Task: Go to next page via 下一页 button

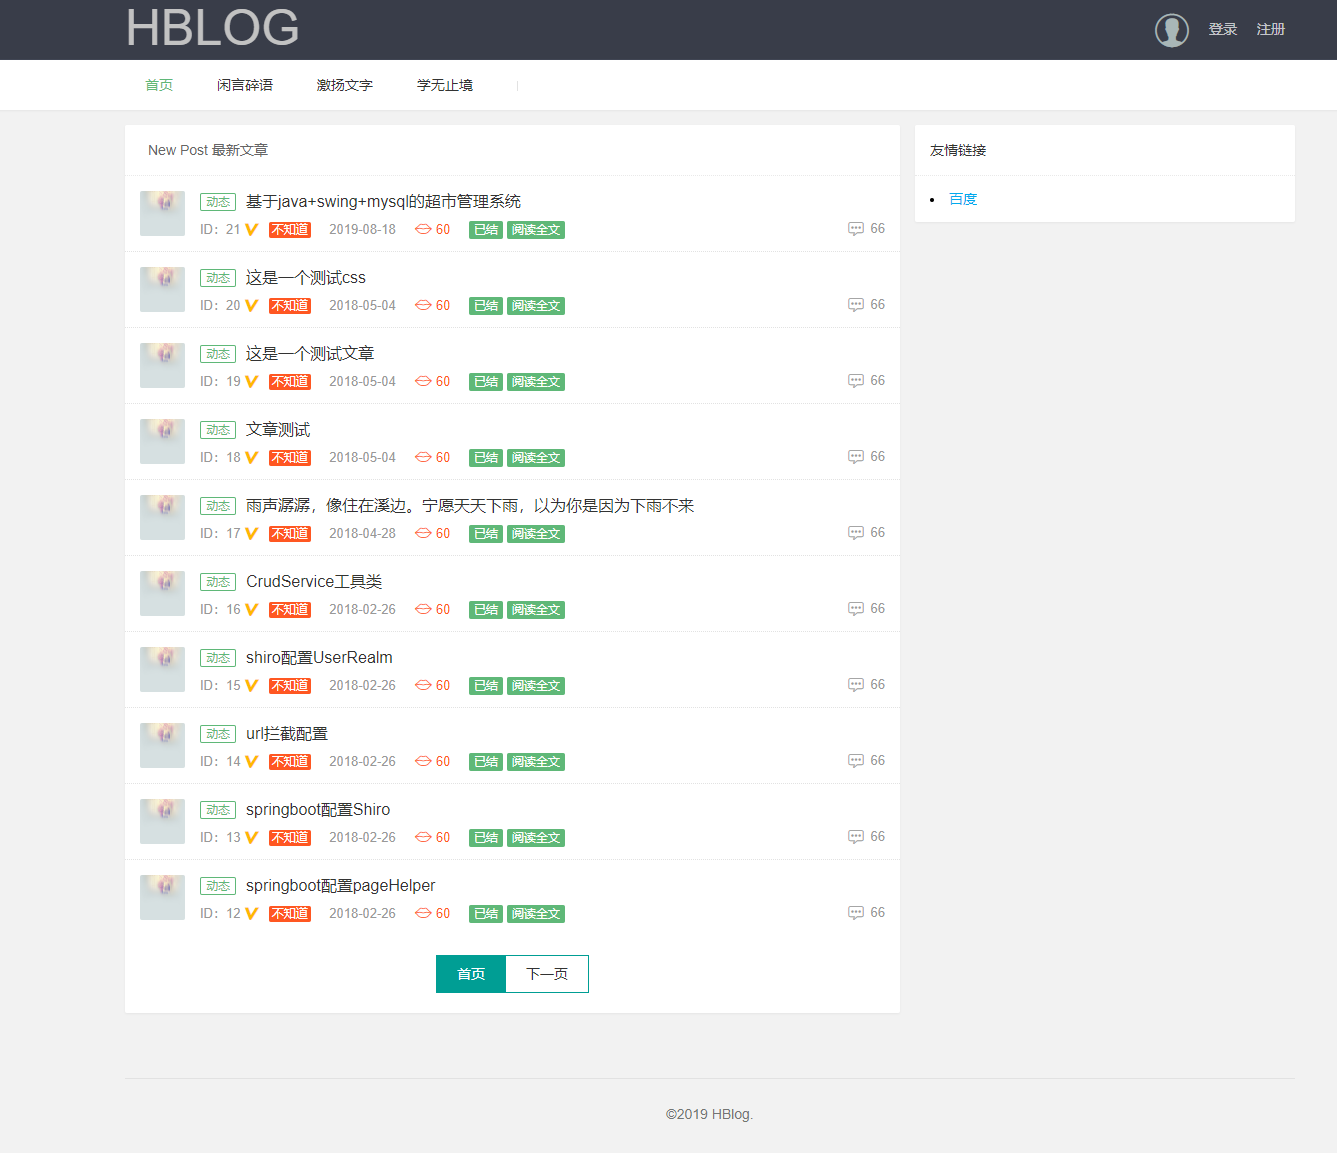Action: pos(546,973)
